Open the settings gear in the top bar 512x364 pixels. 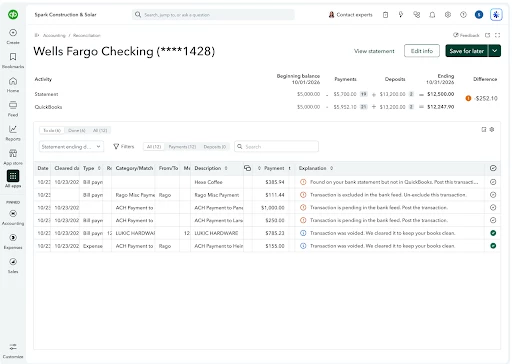click(x=448, y=15)
